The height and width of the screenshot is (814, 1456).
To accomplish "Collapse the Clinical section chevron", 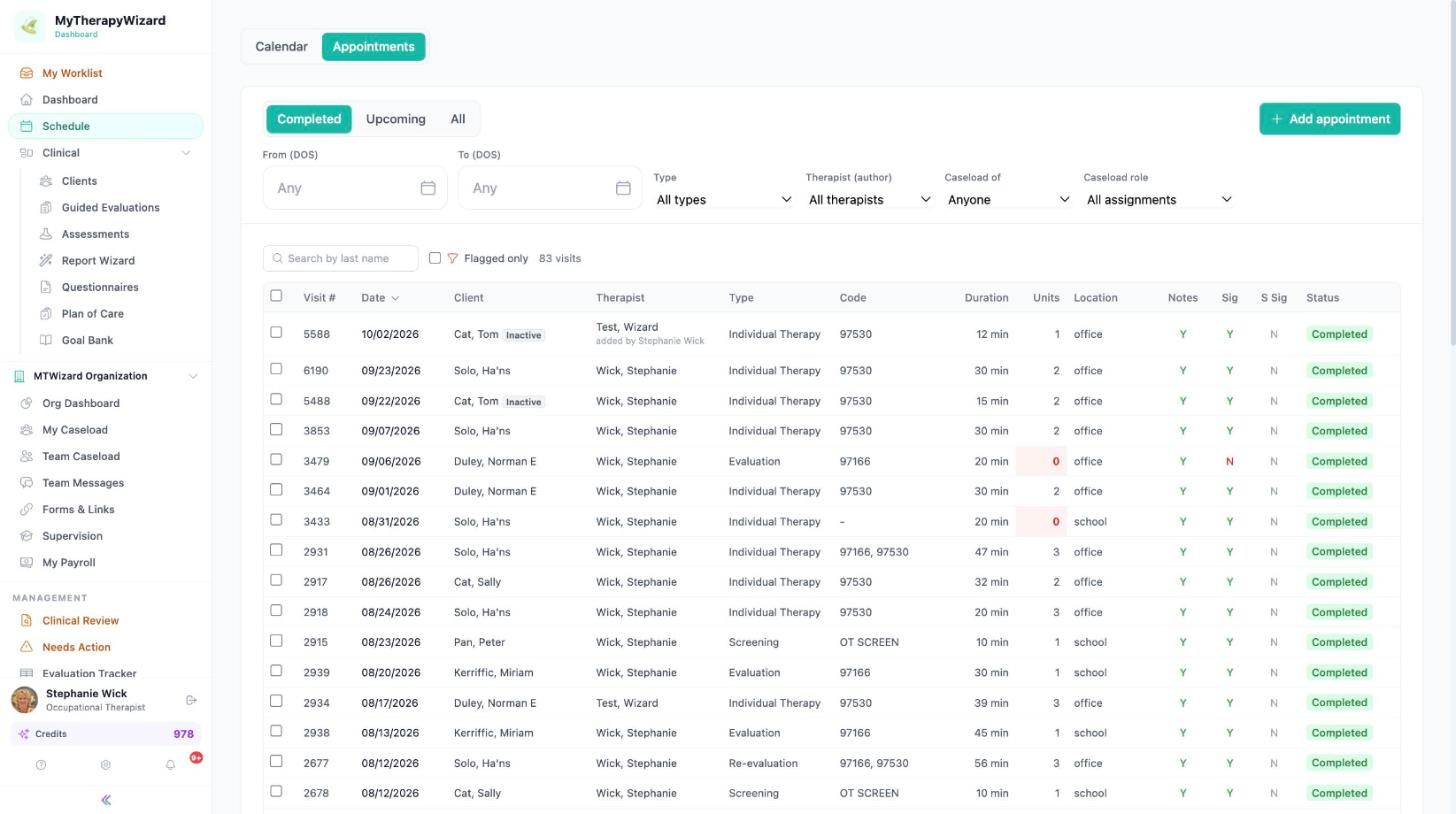I will [x=186, y=153].
